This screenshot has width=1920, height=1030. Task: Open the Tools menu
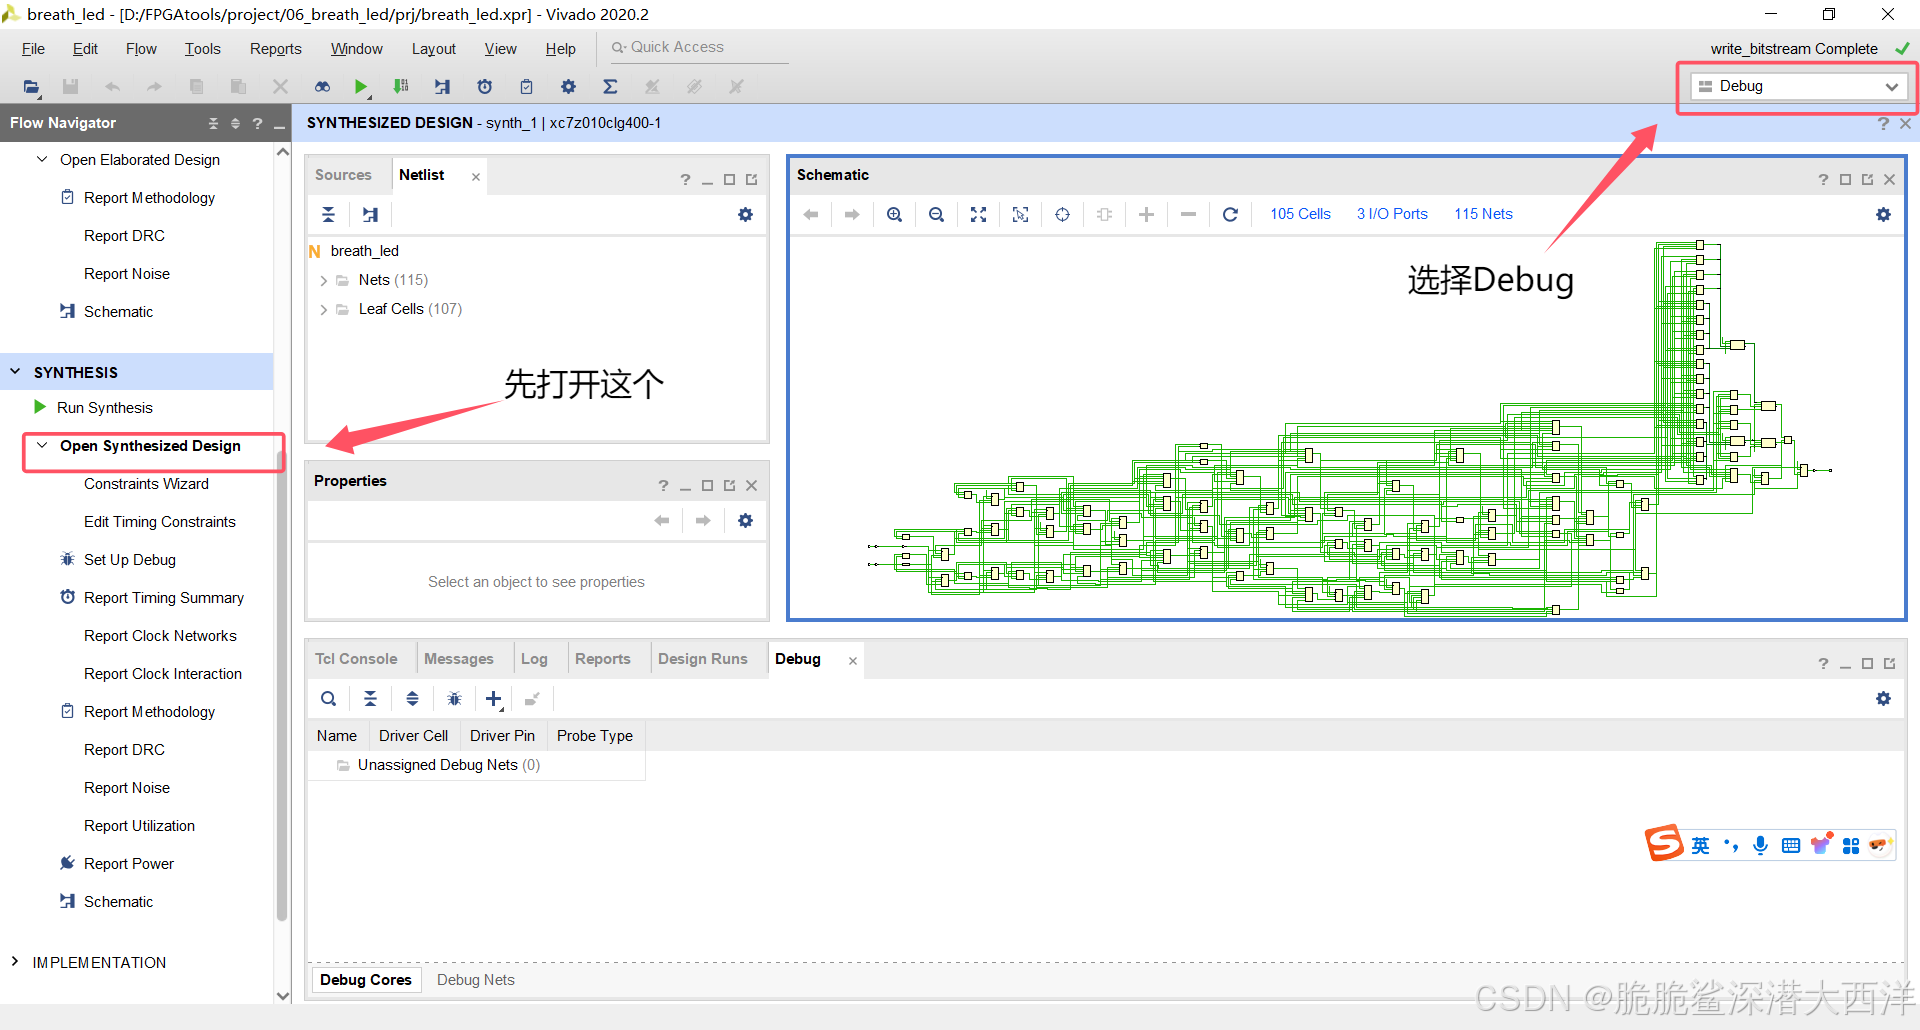tap(202, 49)
